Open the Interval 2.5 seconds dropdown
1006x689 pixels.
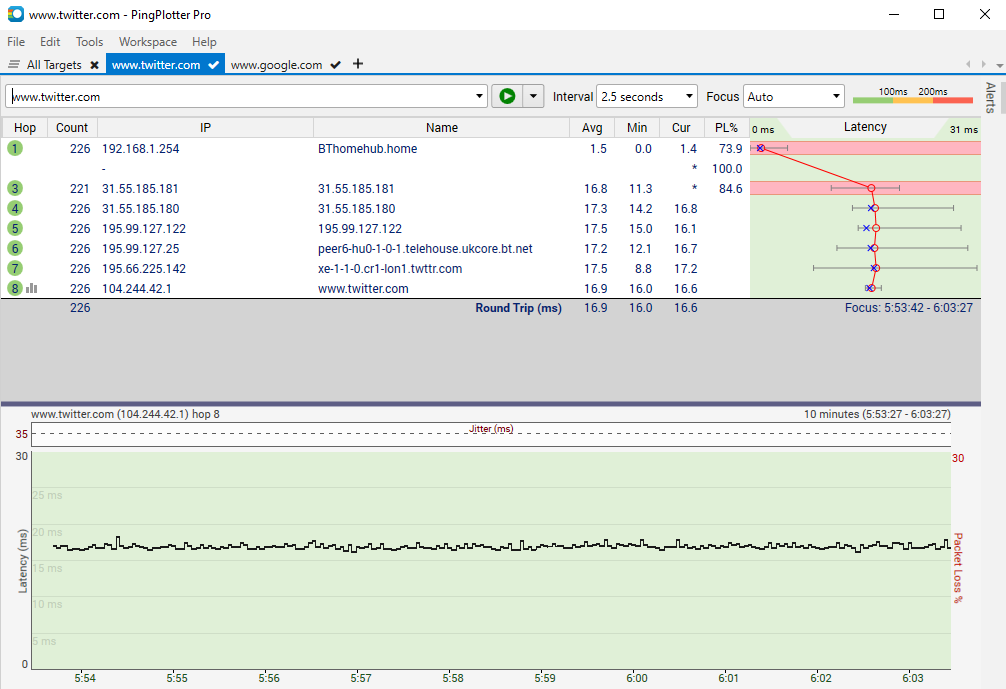point(646,97)
